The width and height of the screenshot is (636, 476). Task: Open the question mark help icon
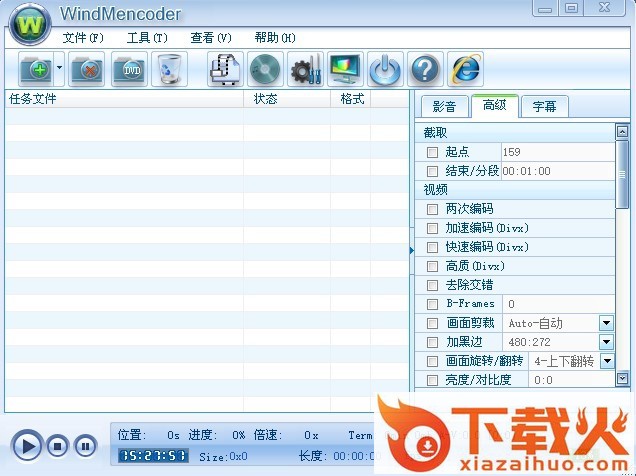tap(425, 69)
